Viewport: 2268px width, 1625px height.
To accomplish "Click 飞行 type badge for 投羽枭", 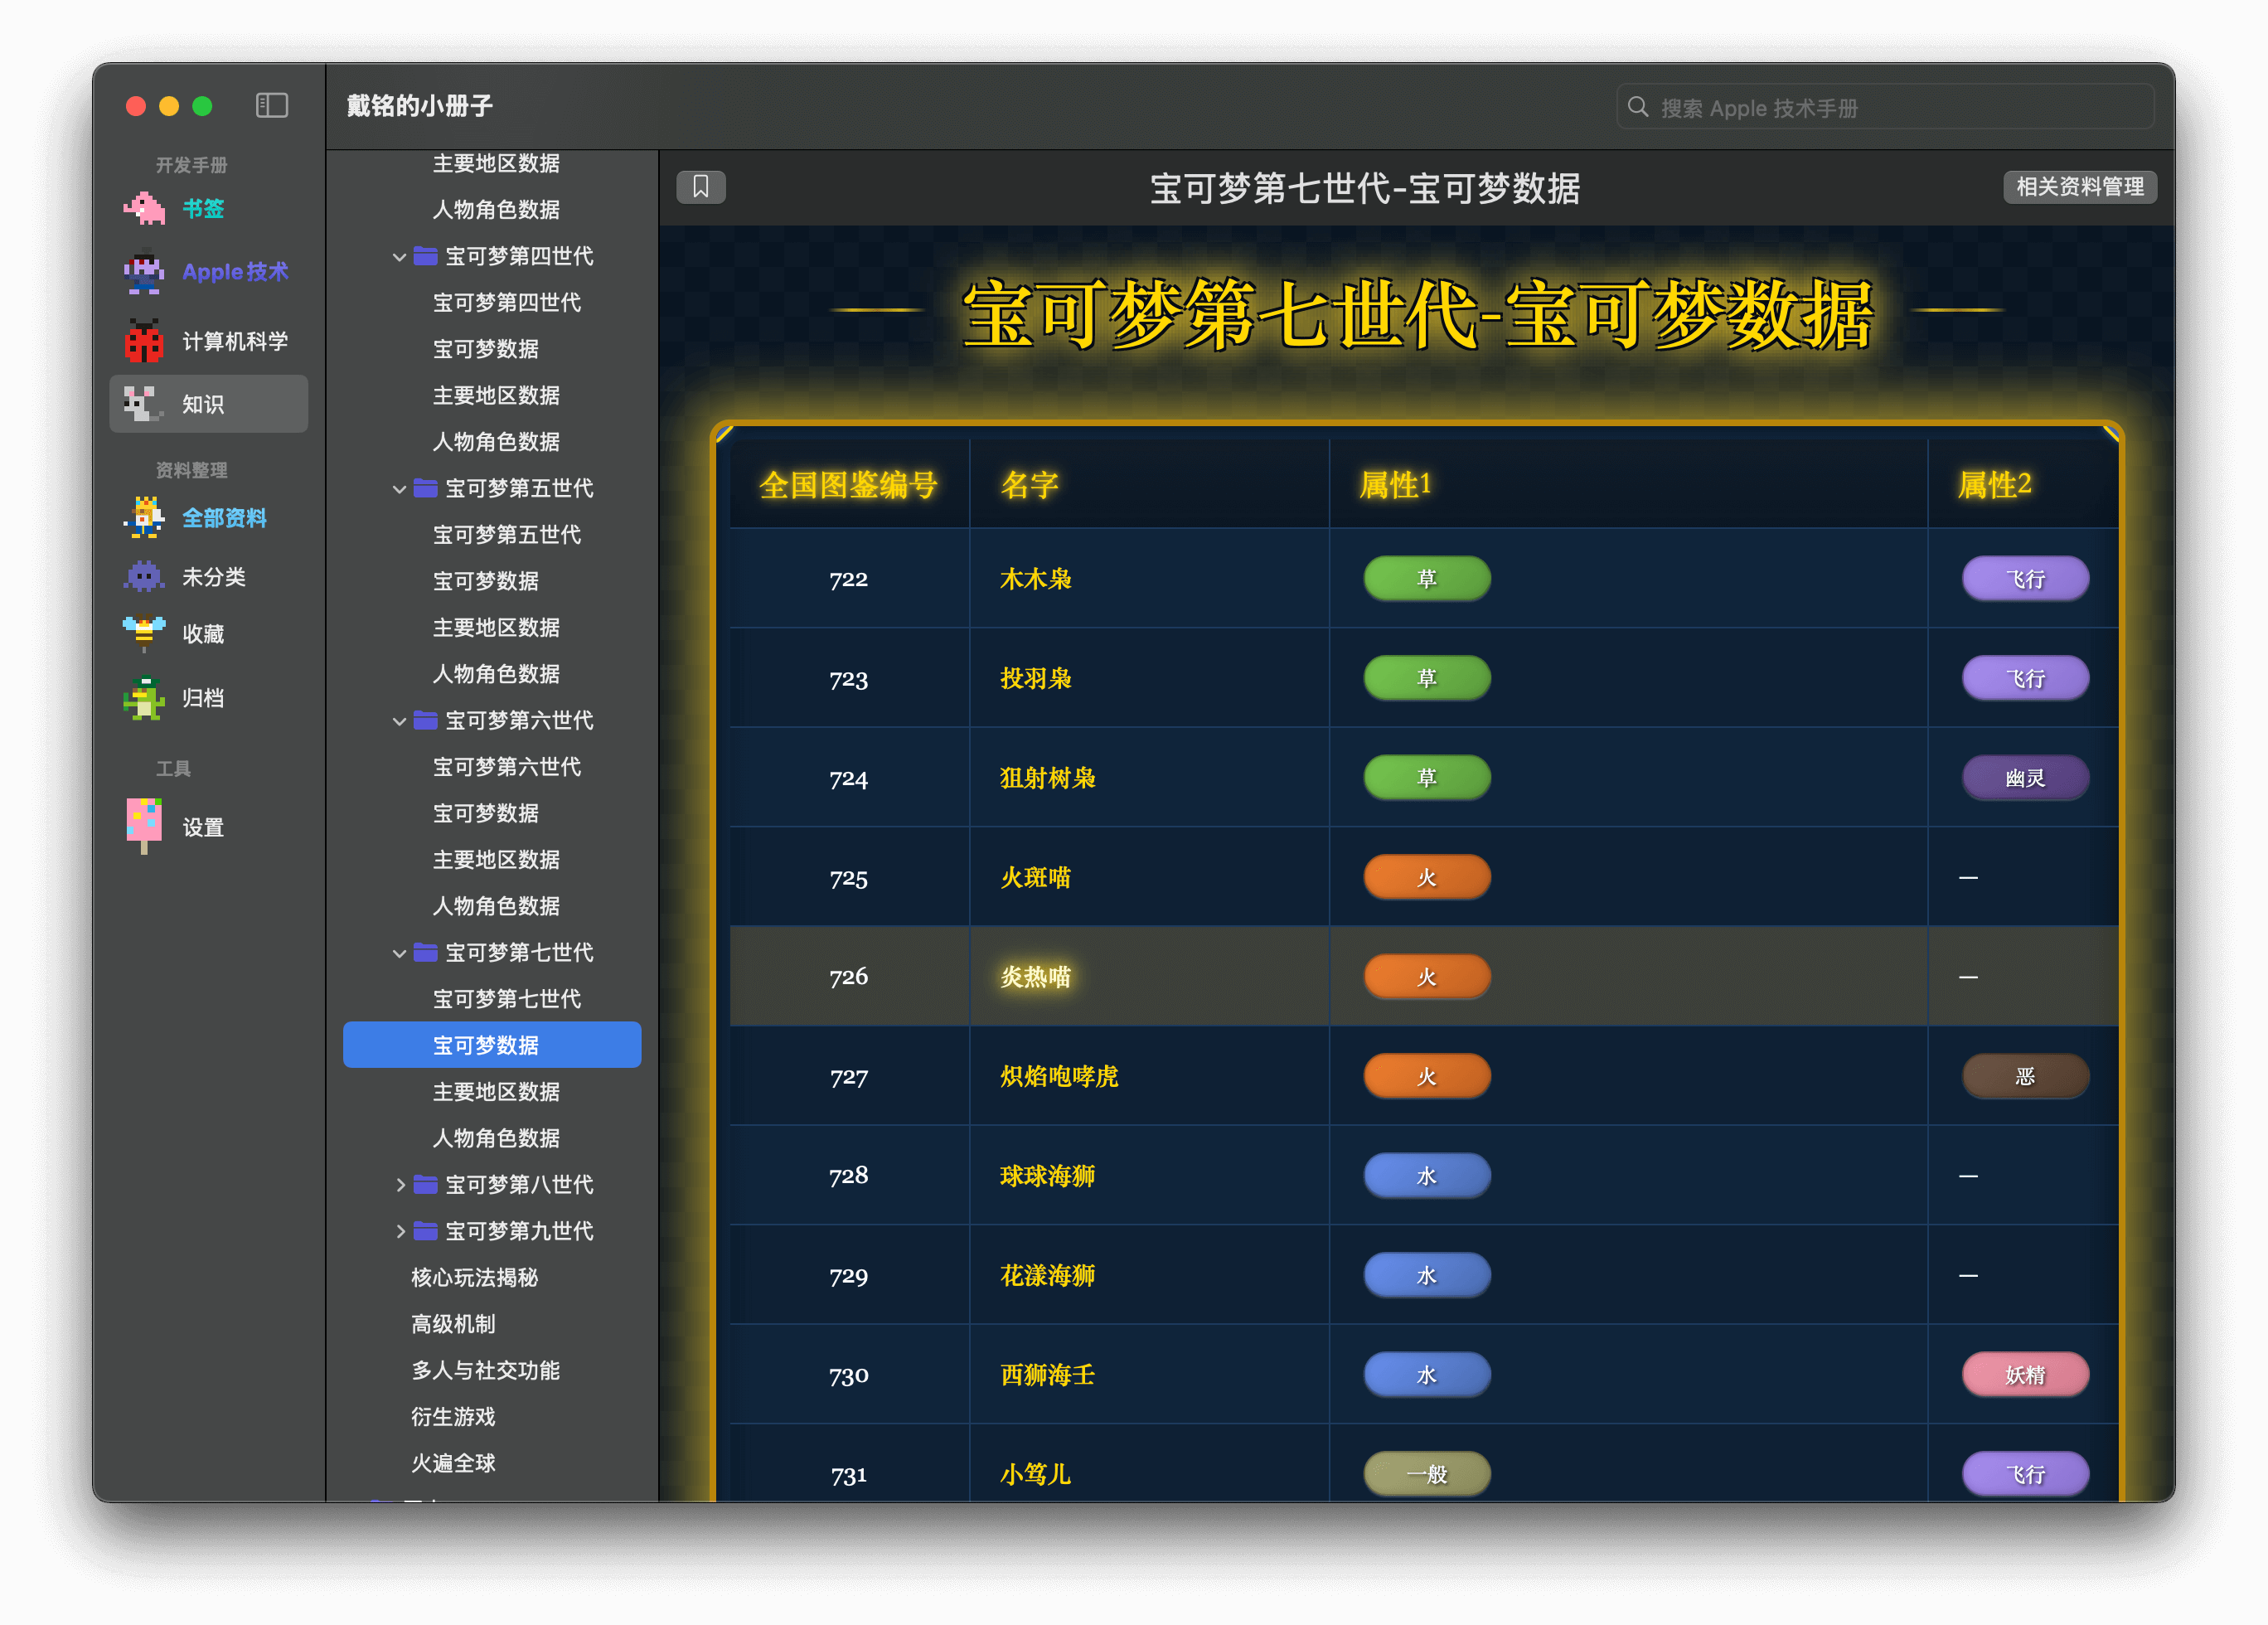I will coord(2025,678).
